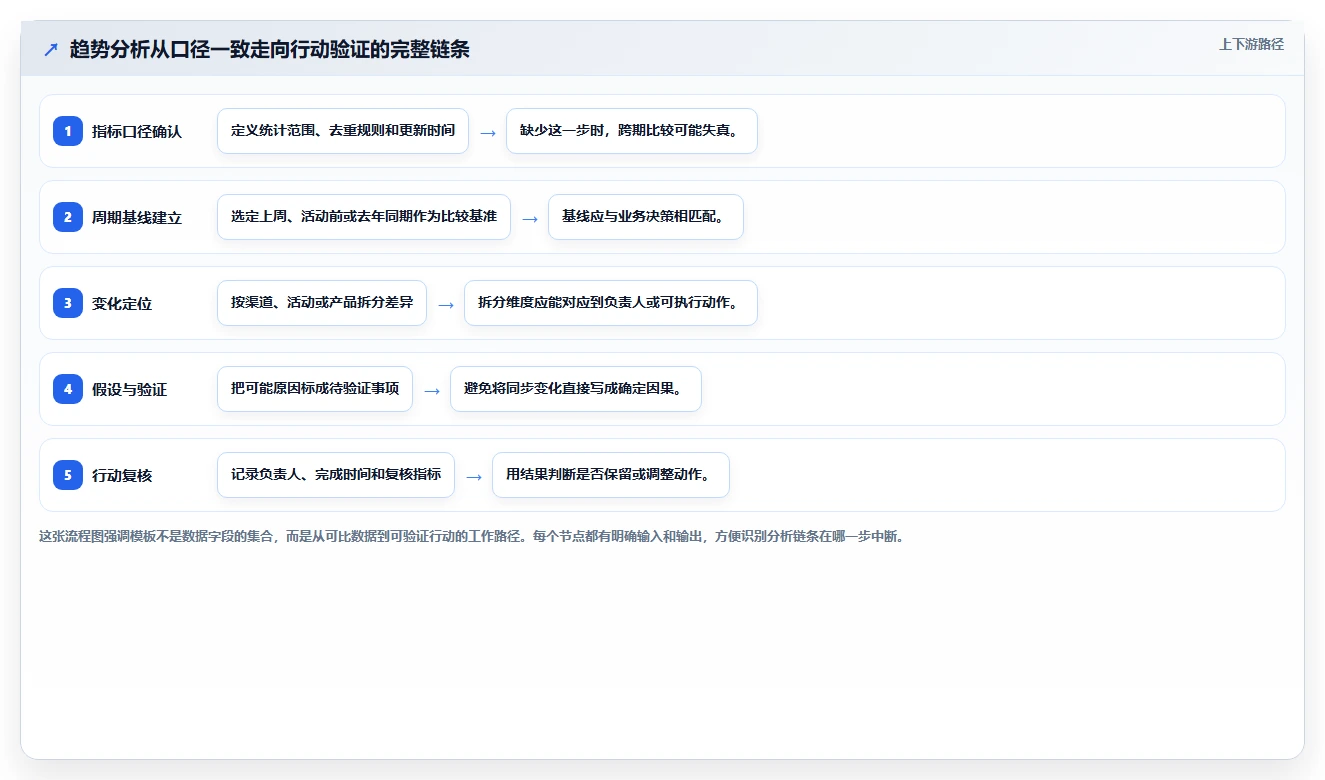
Task: Click the box 按渠道、活动或产品拆分差异
Action: coord(322,303)
